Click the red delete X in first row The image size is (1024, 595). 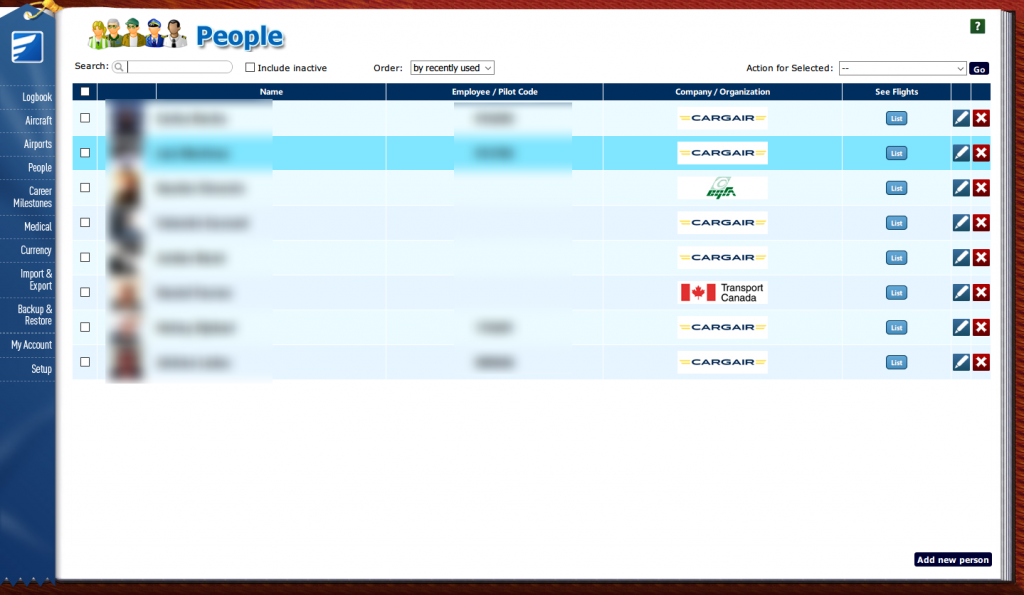point(981,118)
